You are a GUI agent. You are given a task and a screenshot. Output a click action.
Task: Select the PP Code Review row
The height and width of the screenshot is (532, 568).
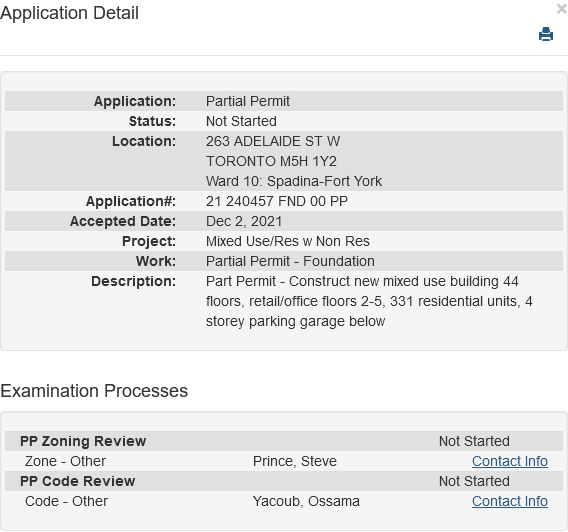pos(284,481)
